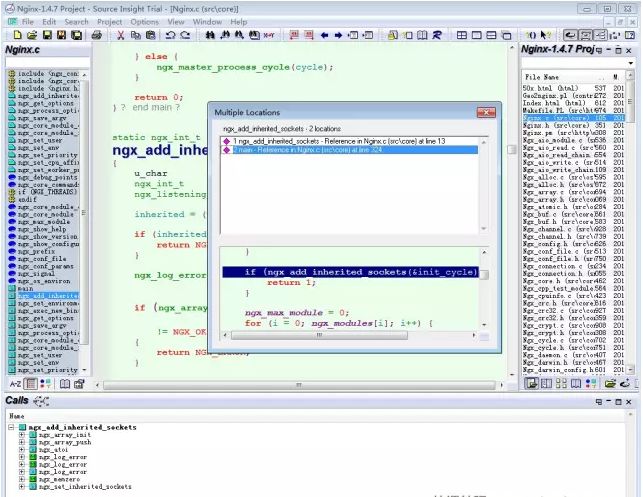Expand the ngx_atoi node in Calls

22,449
